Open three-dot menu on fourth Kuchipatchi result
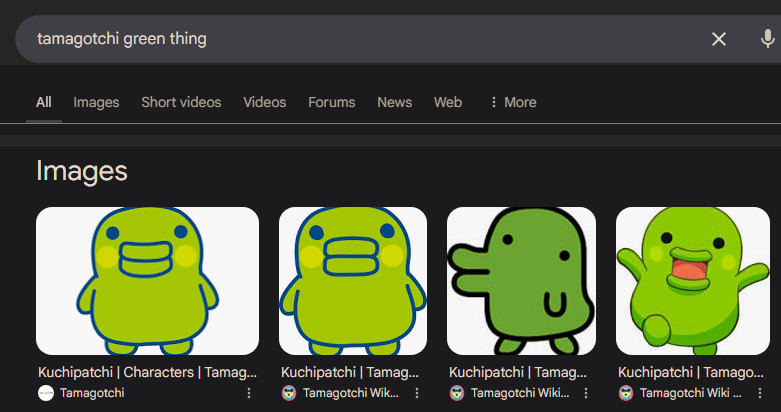Viewport: 781px width, 412px height. pyautogui.click(x=760, y=393)
